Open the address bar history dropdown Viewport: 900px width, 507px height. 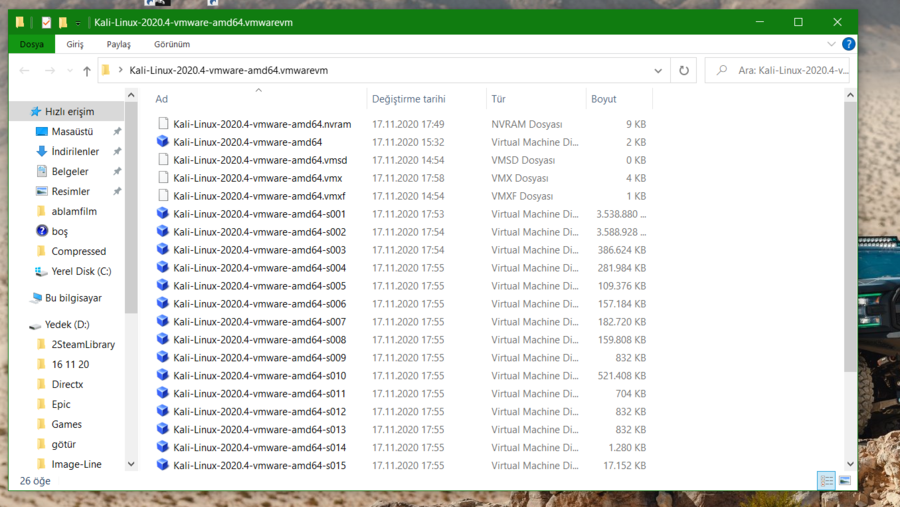pos(658,71)
